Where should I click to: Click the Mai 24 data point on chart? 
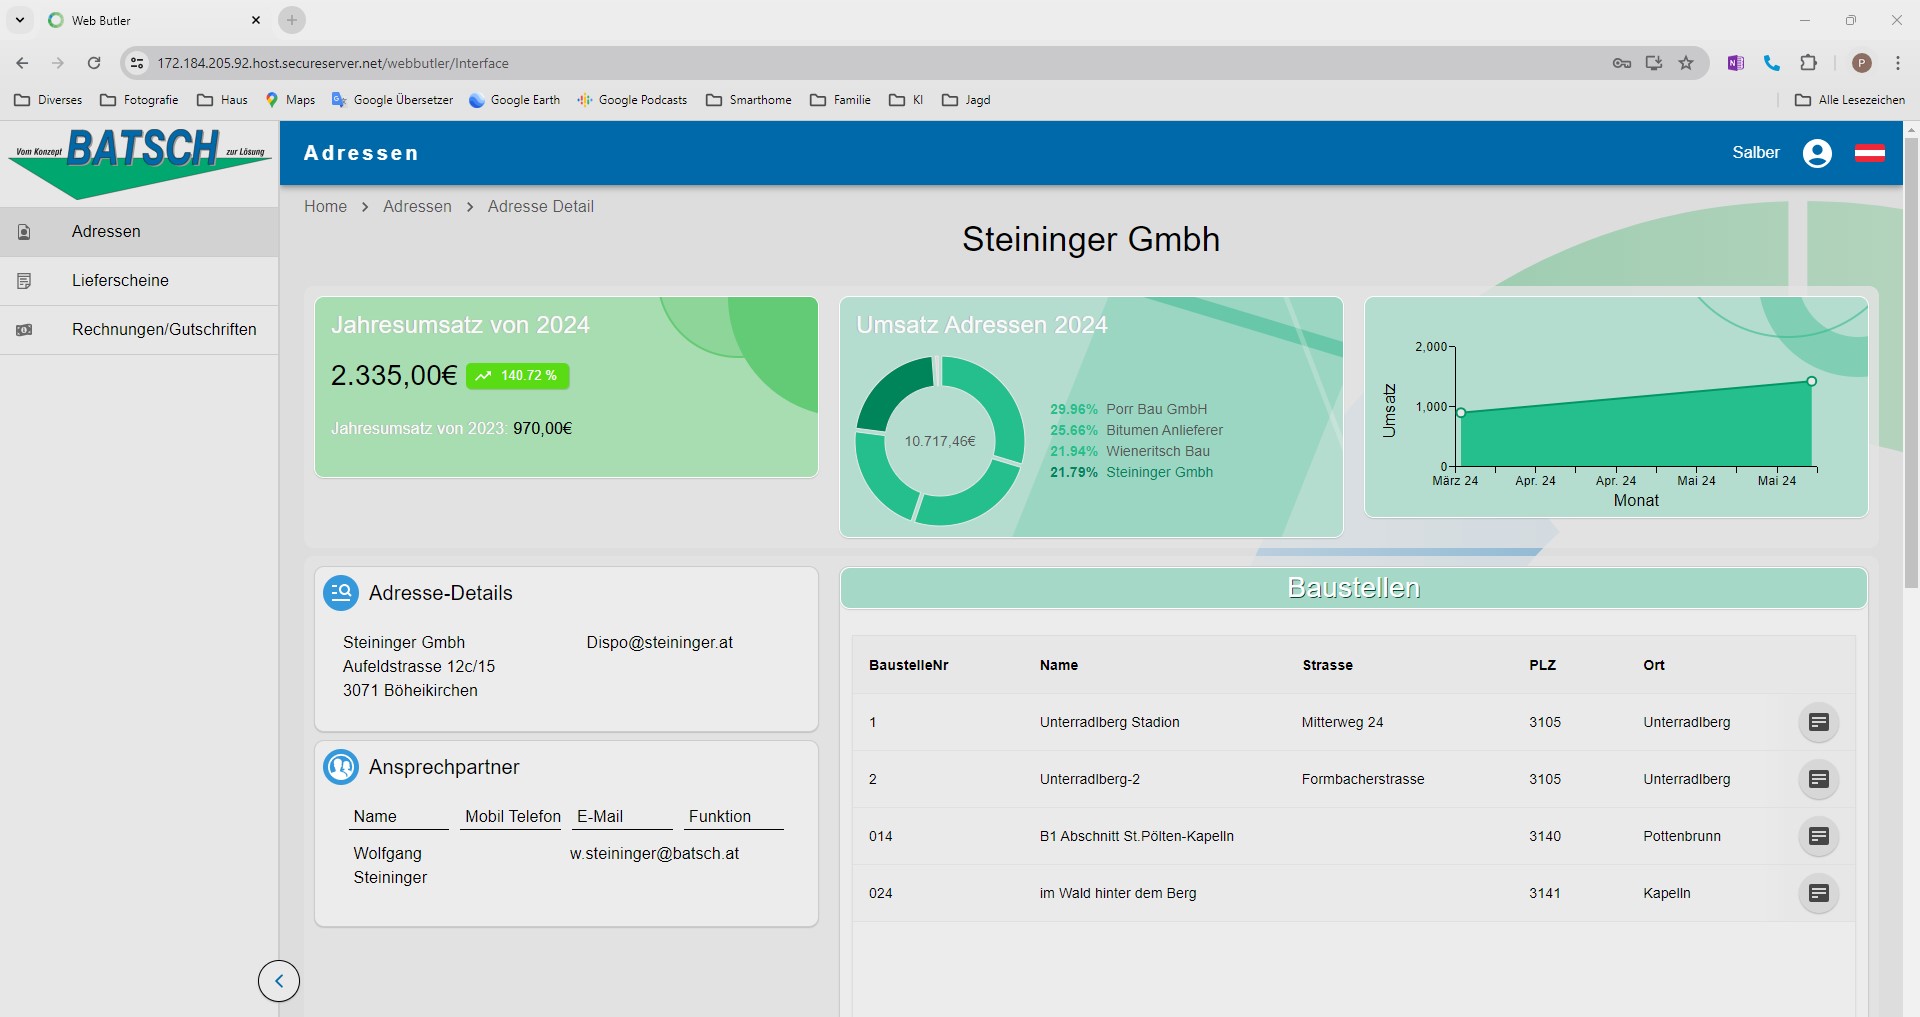(1811, 381)
